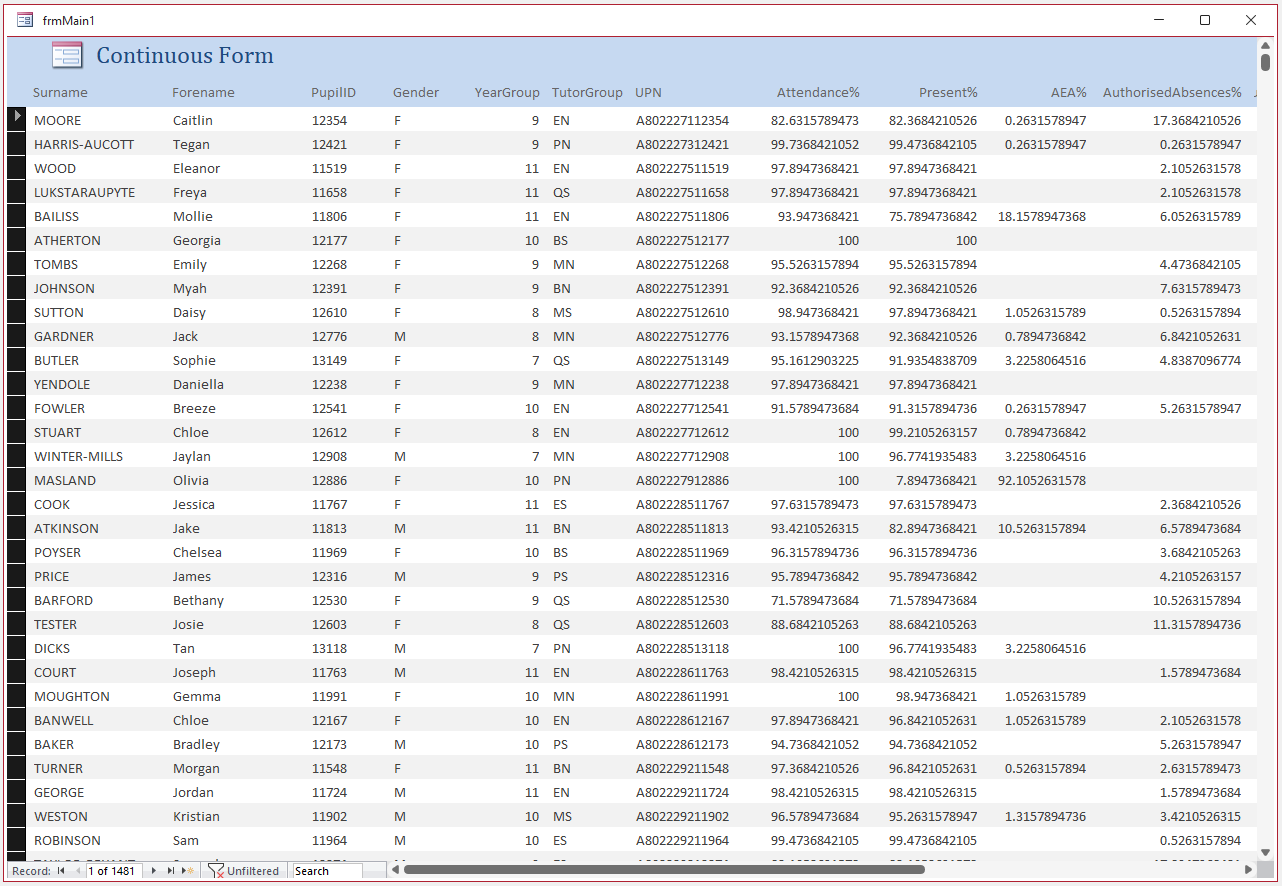Click surname cell LUKSTARAUPYTE
This screenshot has height=886, width=1282.
click(85, 192)
